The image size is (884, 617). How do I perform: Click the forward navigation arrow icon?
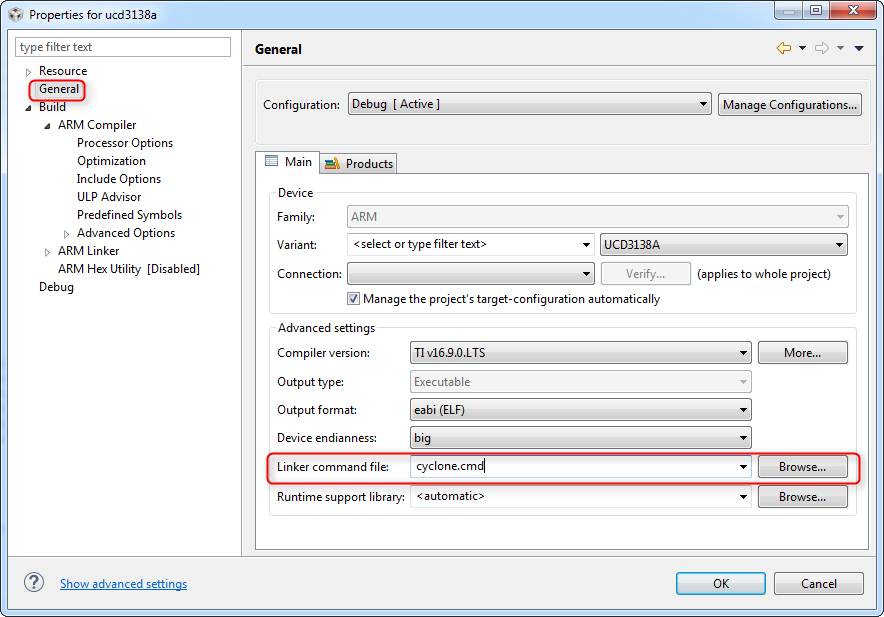point(822,48)
